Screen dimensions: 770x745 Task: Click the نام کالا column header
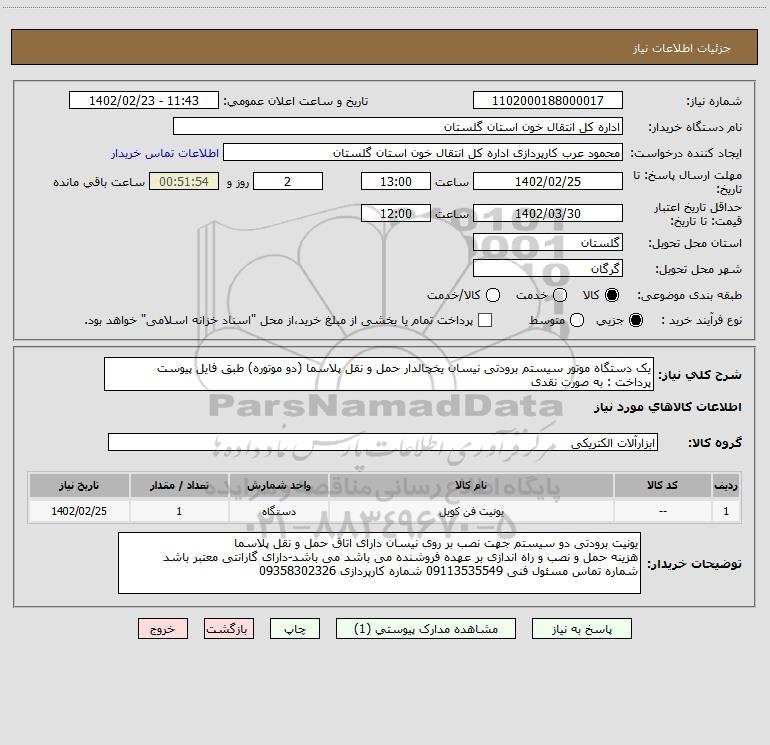coord(471,485)
